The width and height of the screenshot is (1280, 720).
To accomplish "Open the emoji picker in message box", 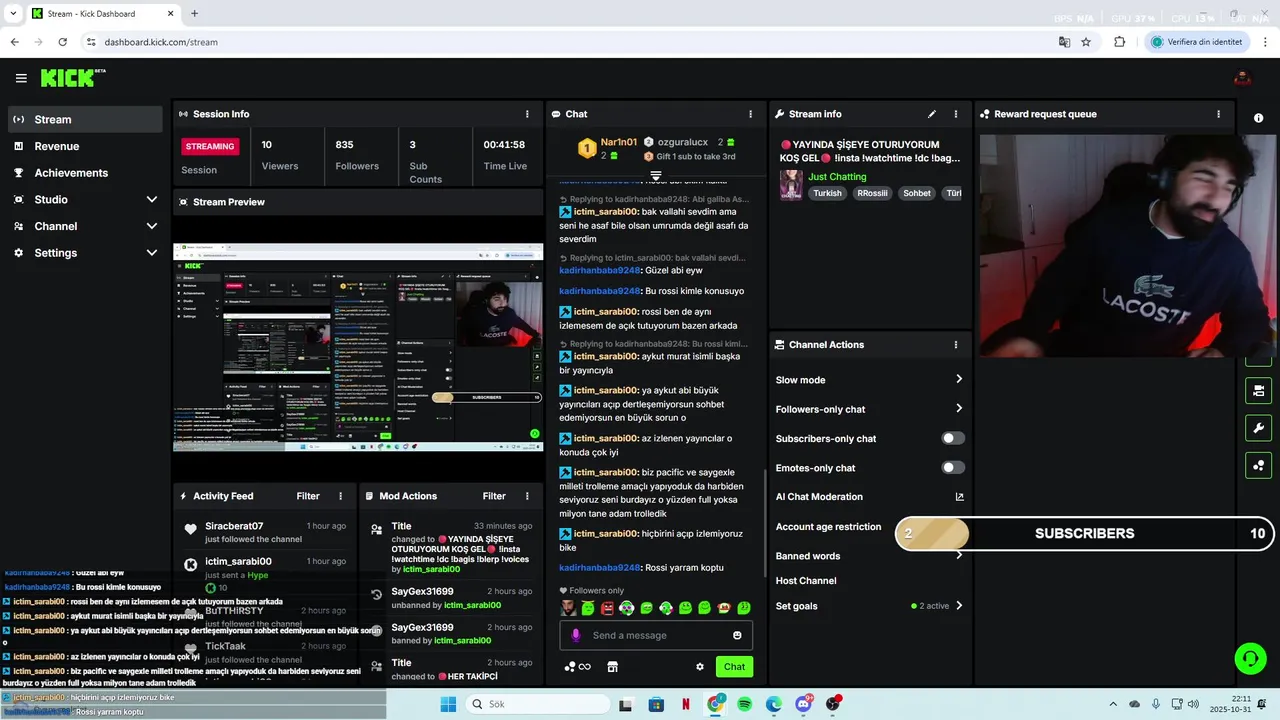I will [737, 635].
